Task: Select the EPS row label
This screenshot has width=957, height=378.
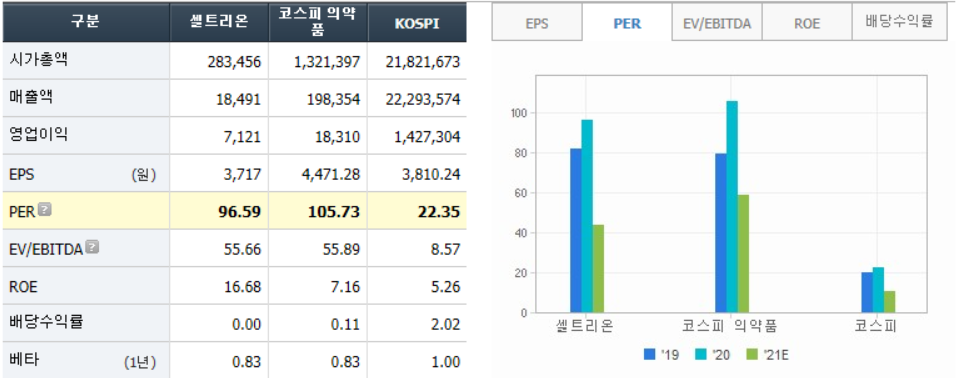Action: (x=22, y=175)
